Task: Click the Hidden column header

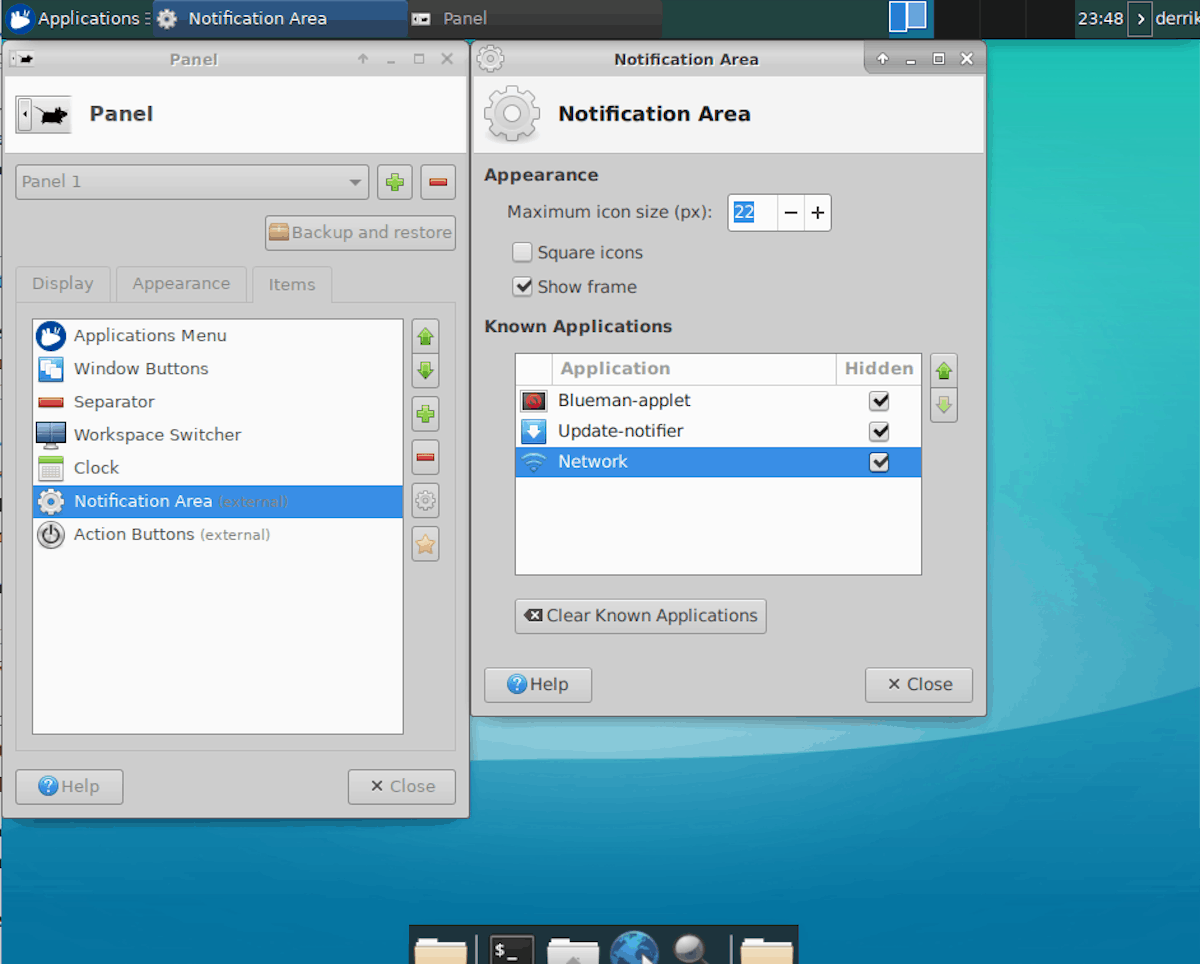Action: click(879, 369)
